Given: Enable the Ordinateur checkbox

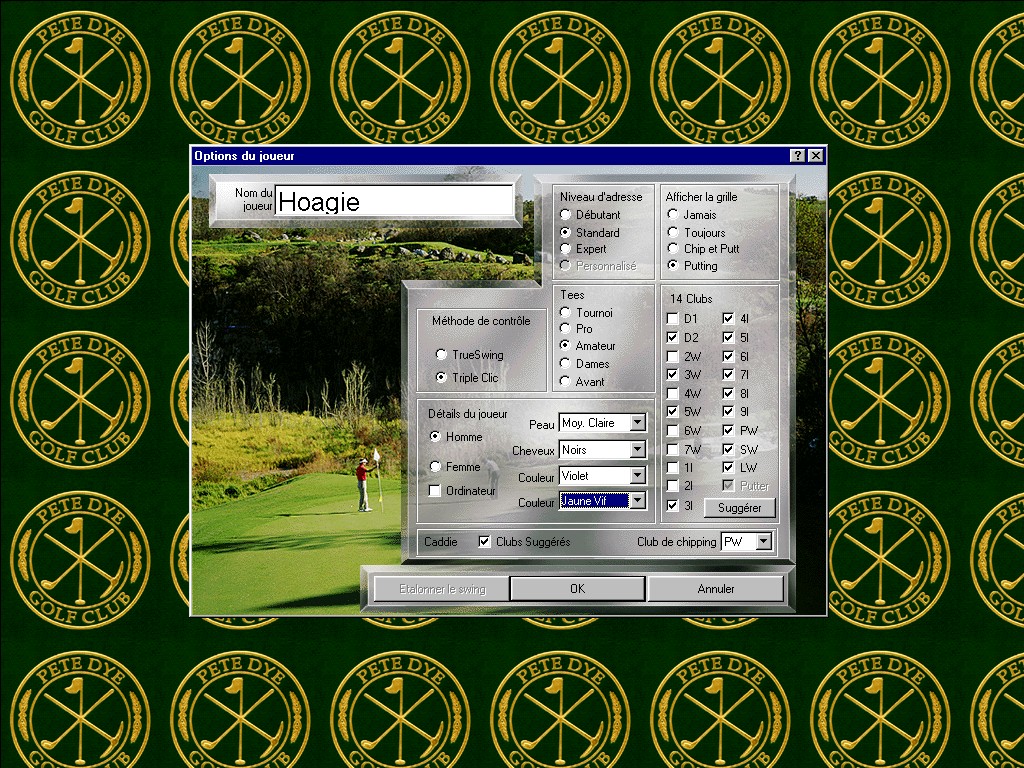Looking at the screenshot, I should (x=435, y=490).
